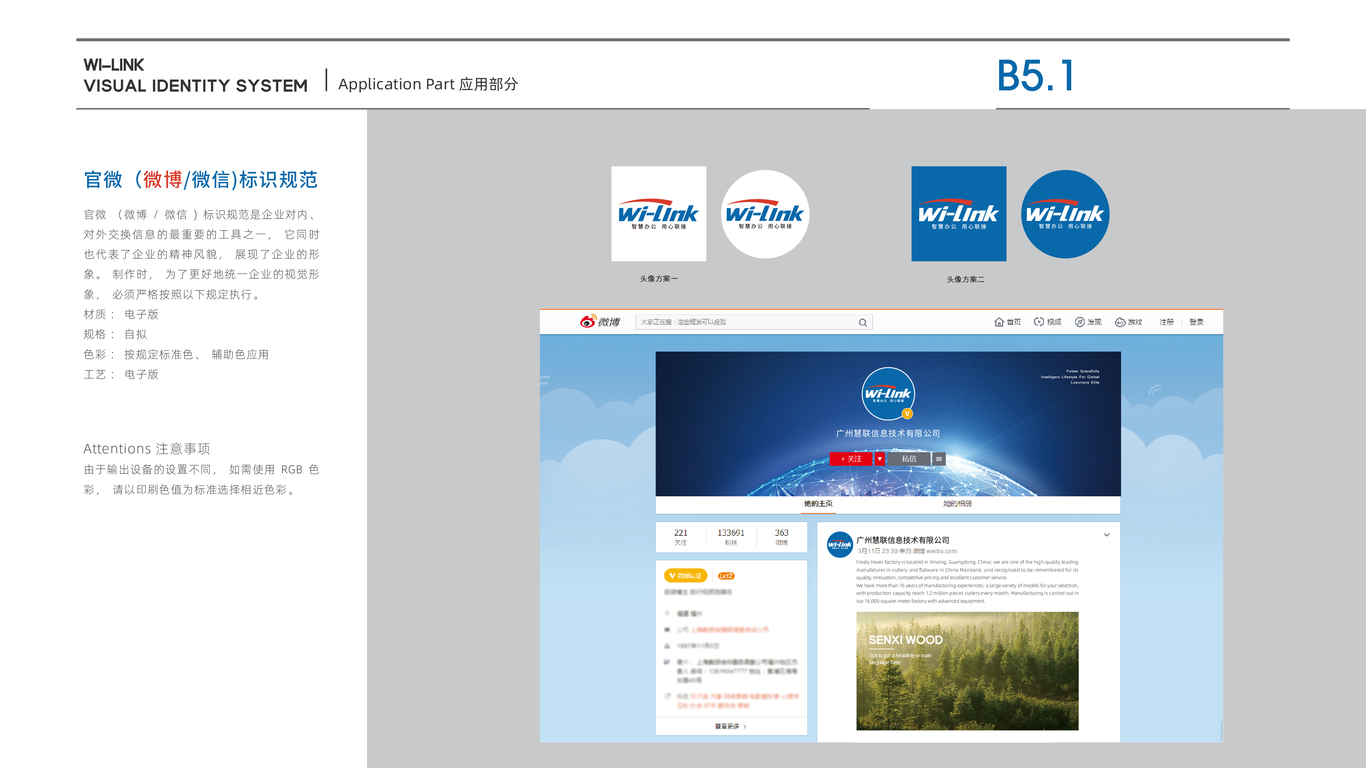Click the location pin icon in profile info
The width and height of the screenshot is (1366, 768).
[x=667, y=613]
